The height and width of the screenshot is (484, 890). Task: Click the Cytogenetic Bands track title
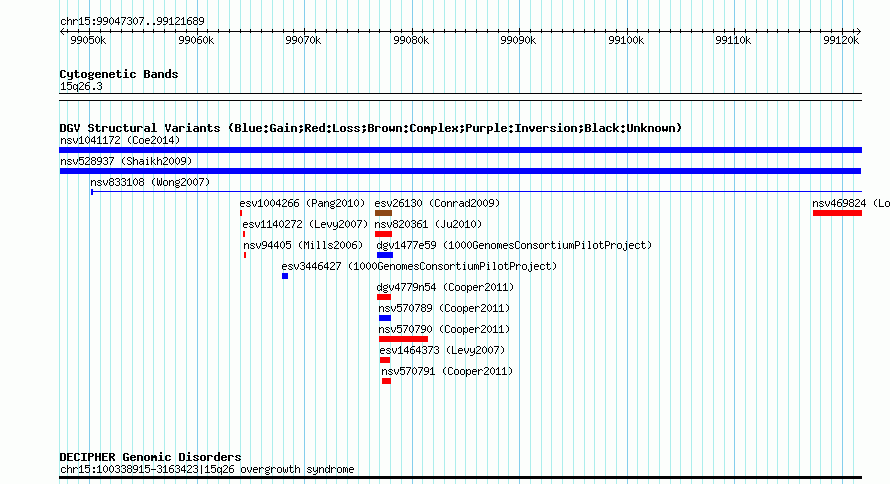[x=119, y=74]
